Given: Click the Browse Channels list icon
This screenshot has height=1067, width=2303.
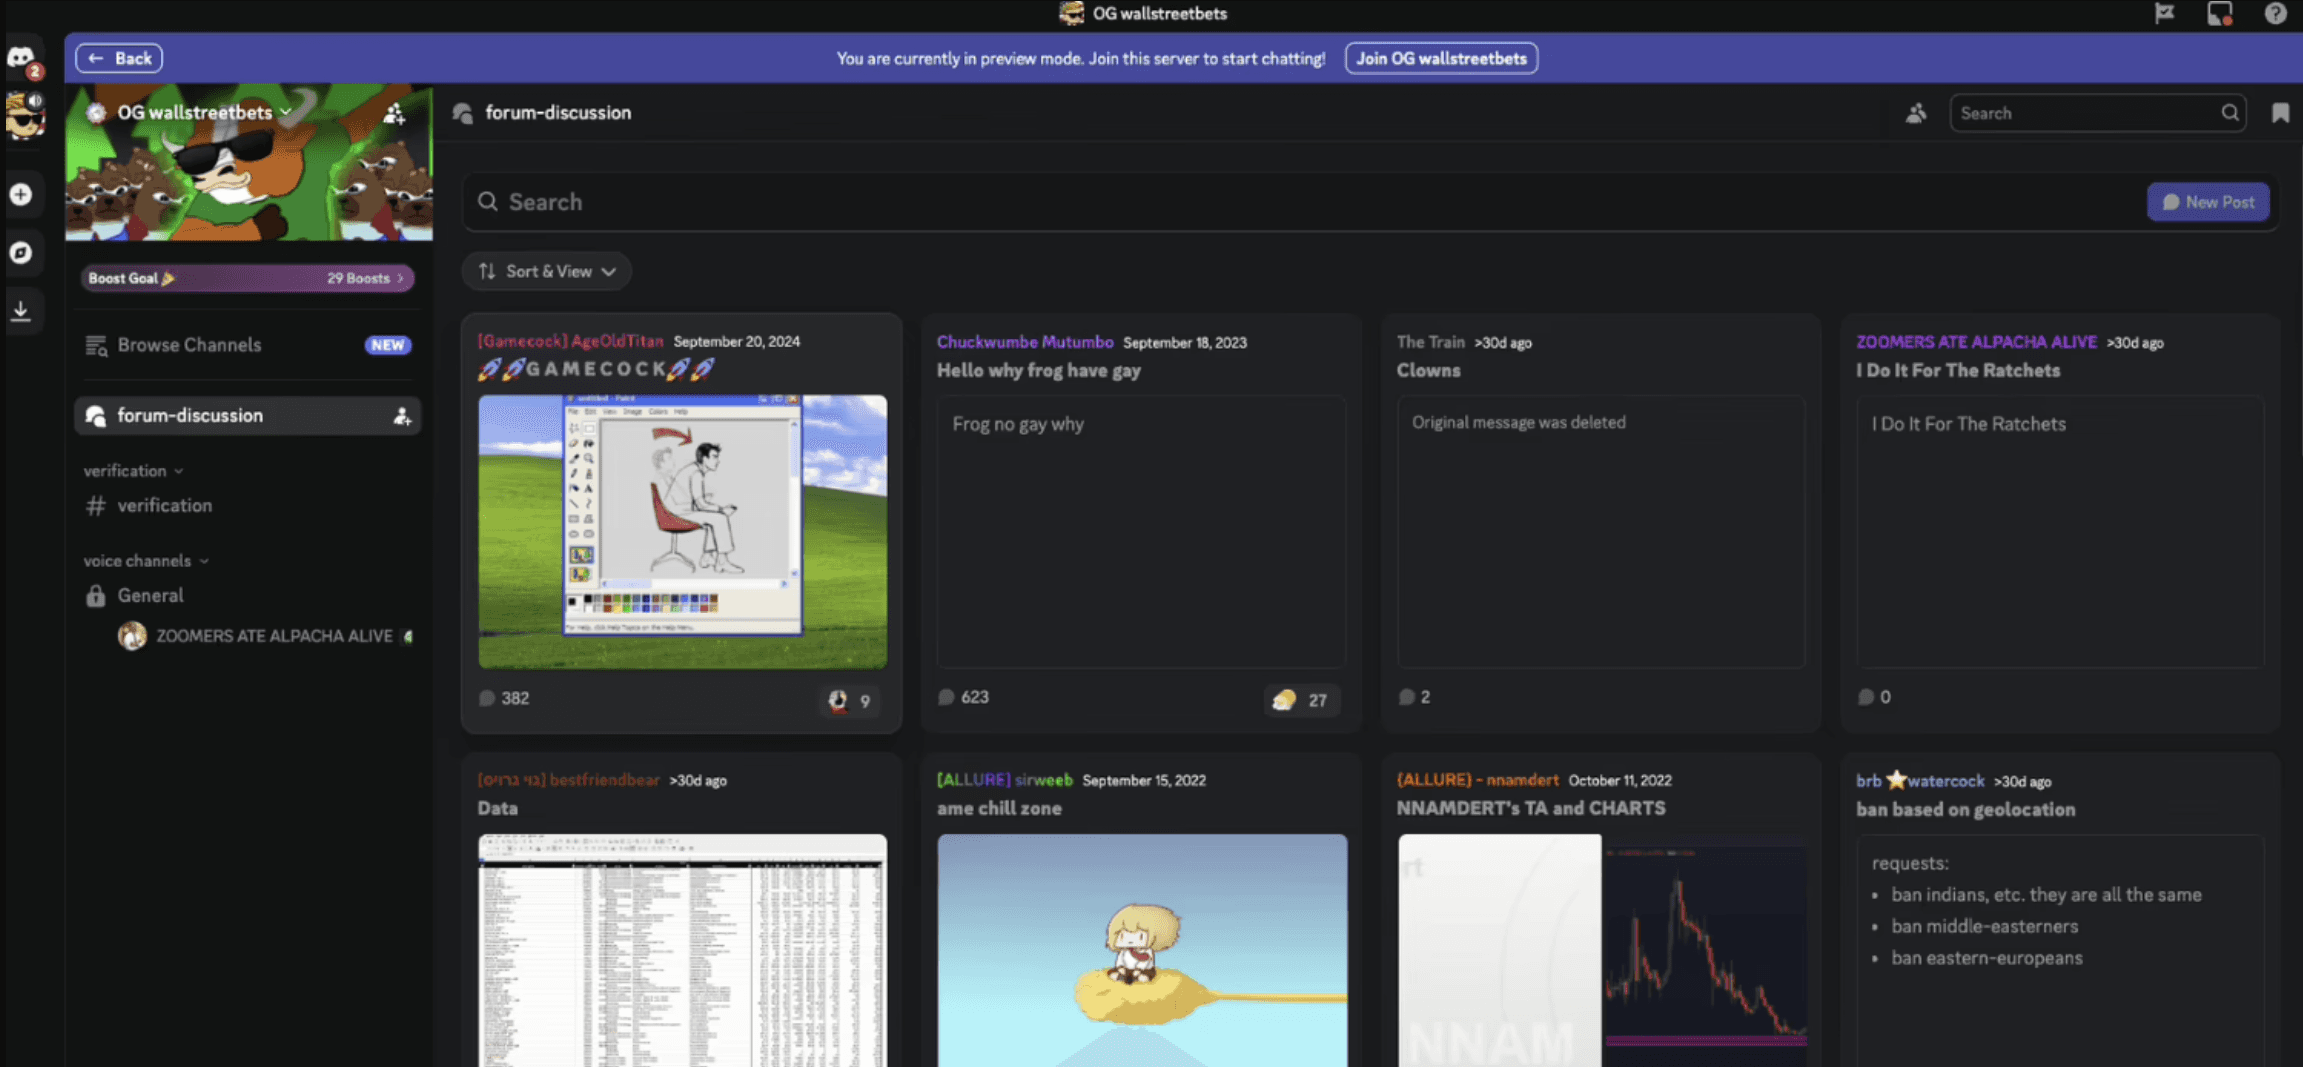Looking at the screenshot, I should pyautogui.click(x=96, y=345).
